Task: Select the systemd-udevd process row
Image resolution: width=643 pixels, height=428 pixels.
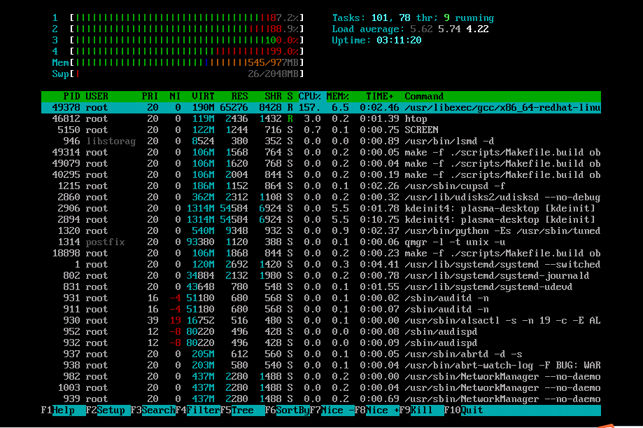Action: point(321,287)
